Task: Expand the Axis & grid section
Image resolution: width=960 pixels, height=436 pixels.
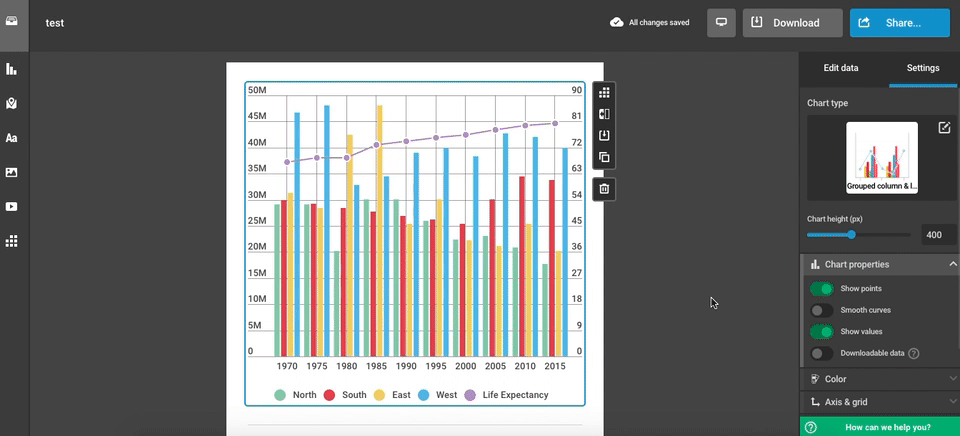Action: click(x=880, y=402)
